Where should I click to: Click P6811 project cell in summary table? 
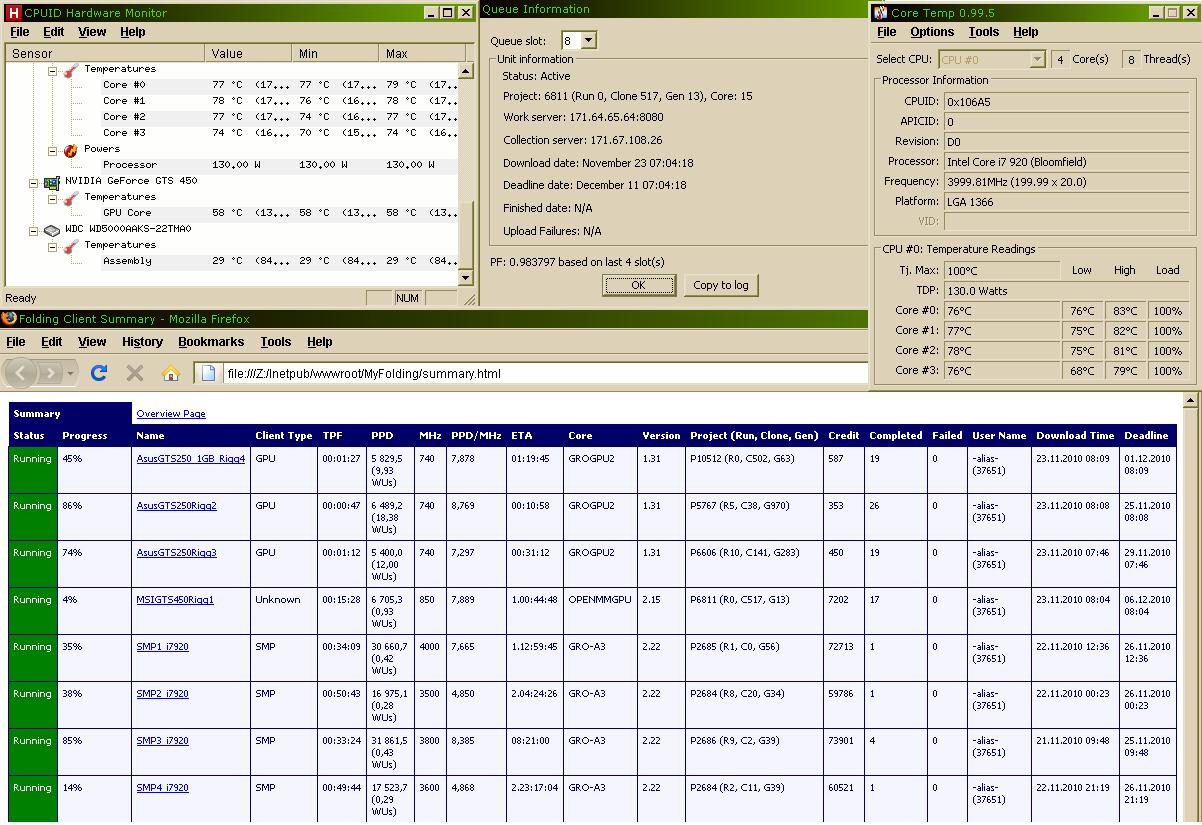[755, 610]
